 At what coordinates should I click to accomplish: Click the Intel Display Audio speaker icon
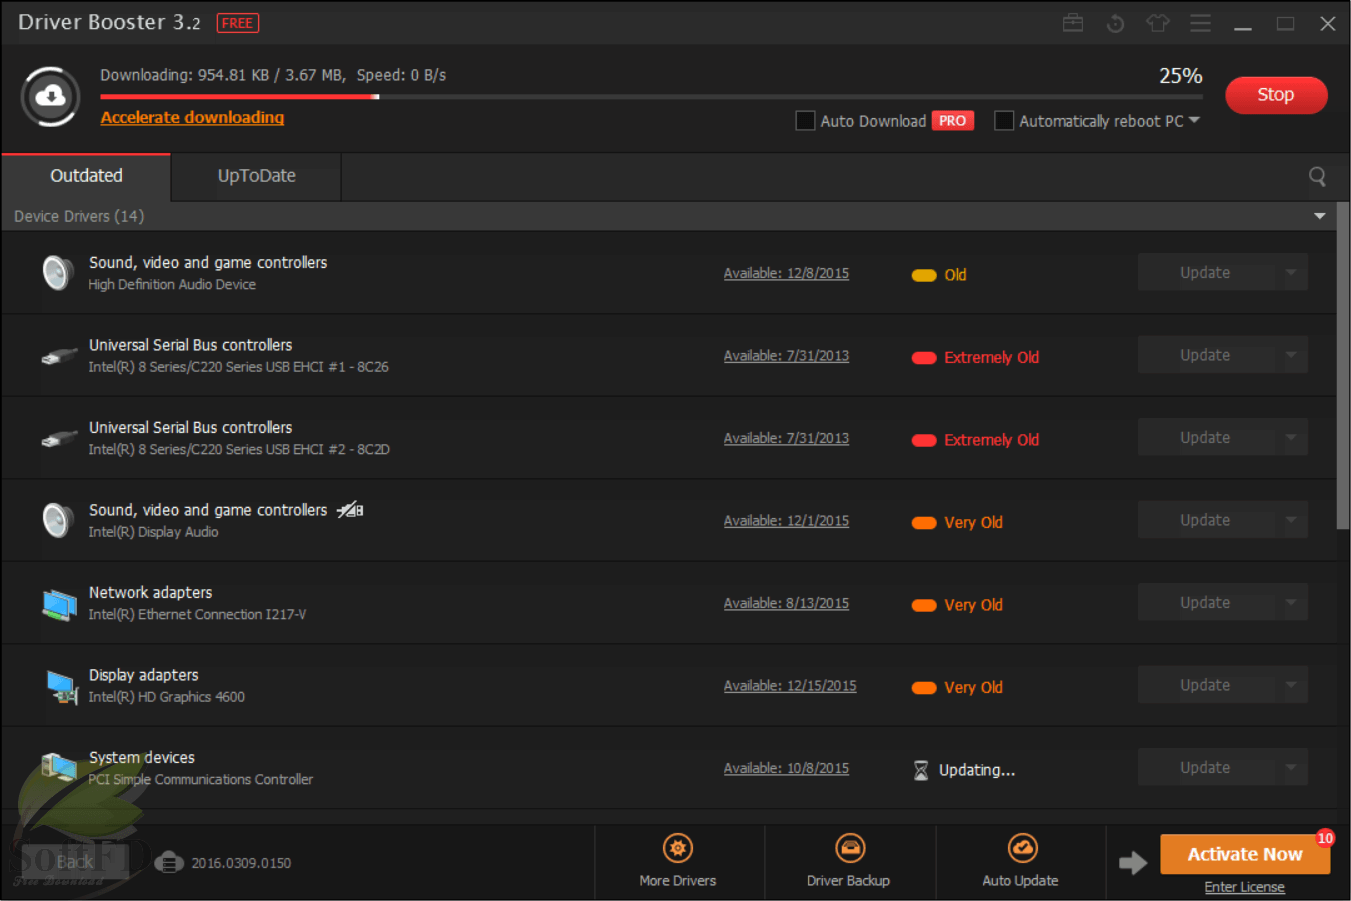(x=58, y=520)
